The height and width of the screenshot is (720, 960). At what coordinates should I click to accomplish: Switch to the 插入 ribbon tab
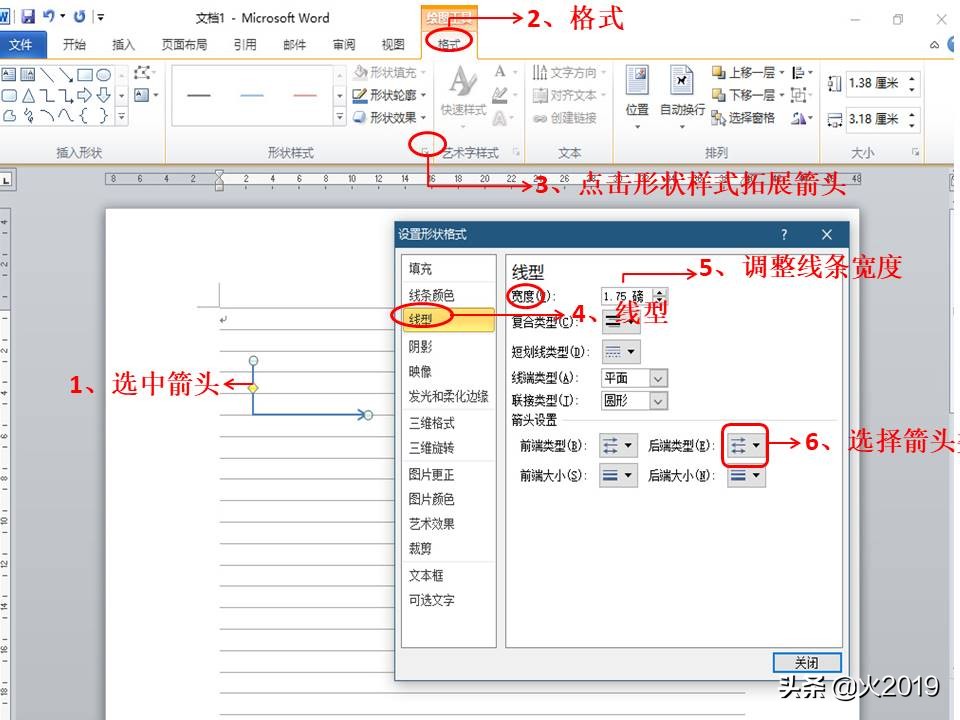pos(123,44)
